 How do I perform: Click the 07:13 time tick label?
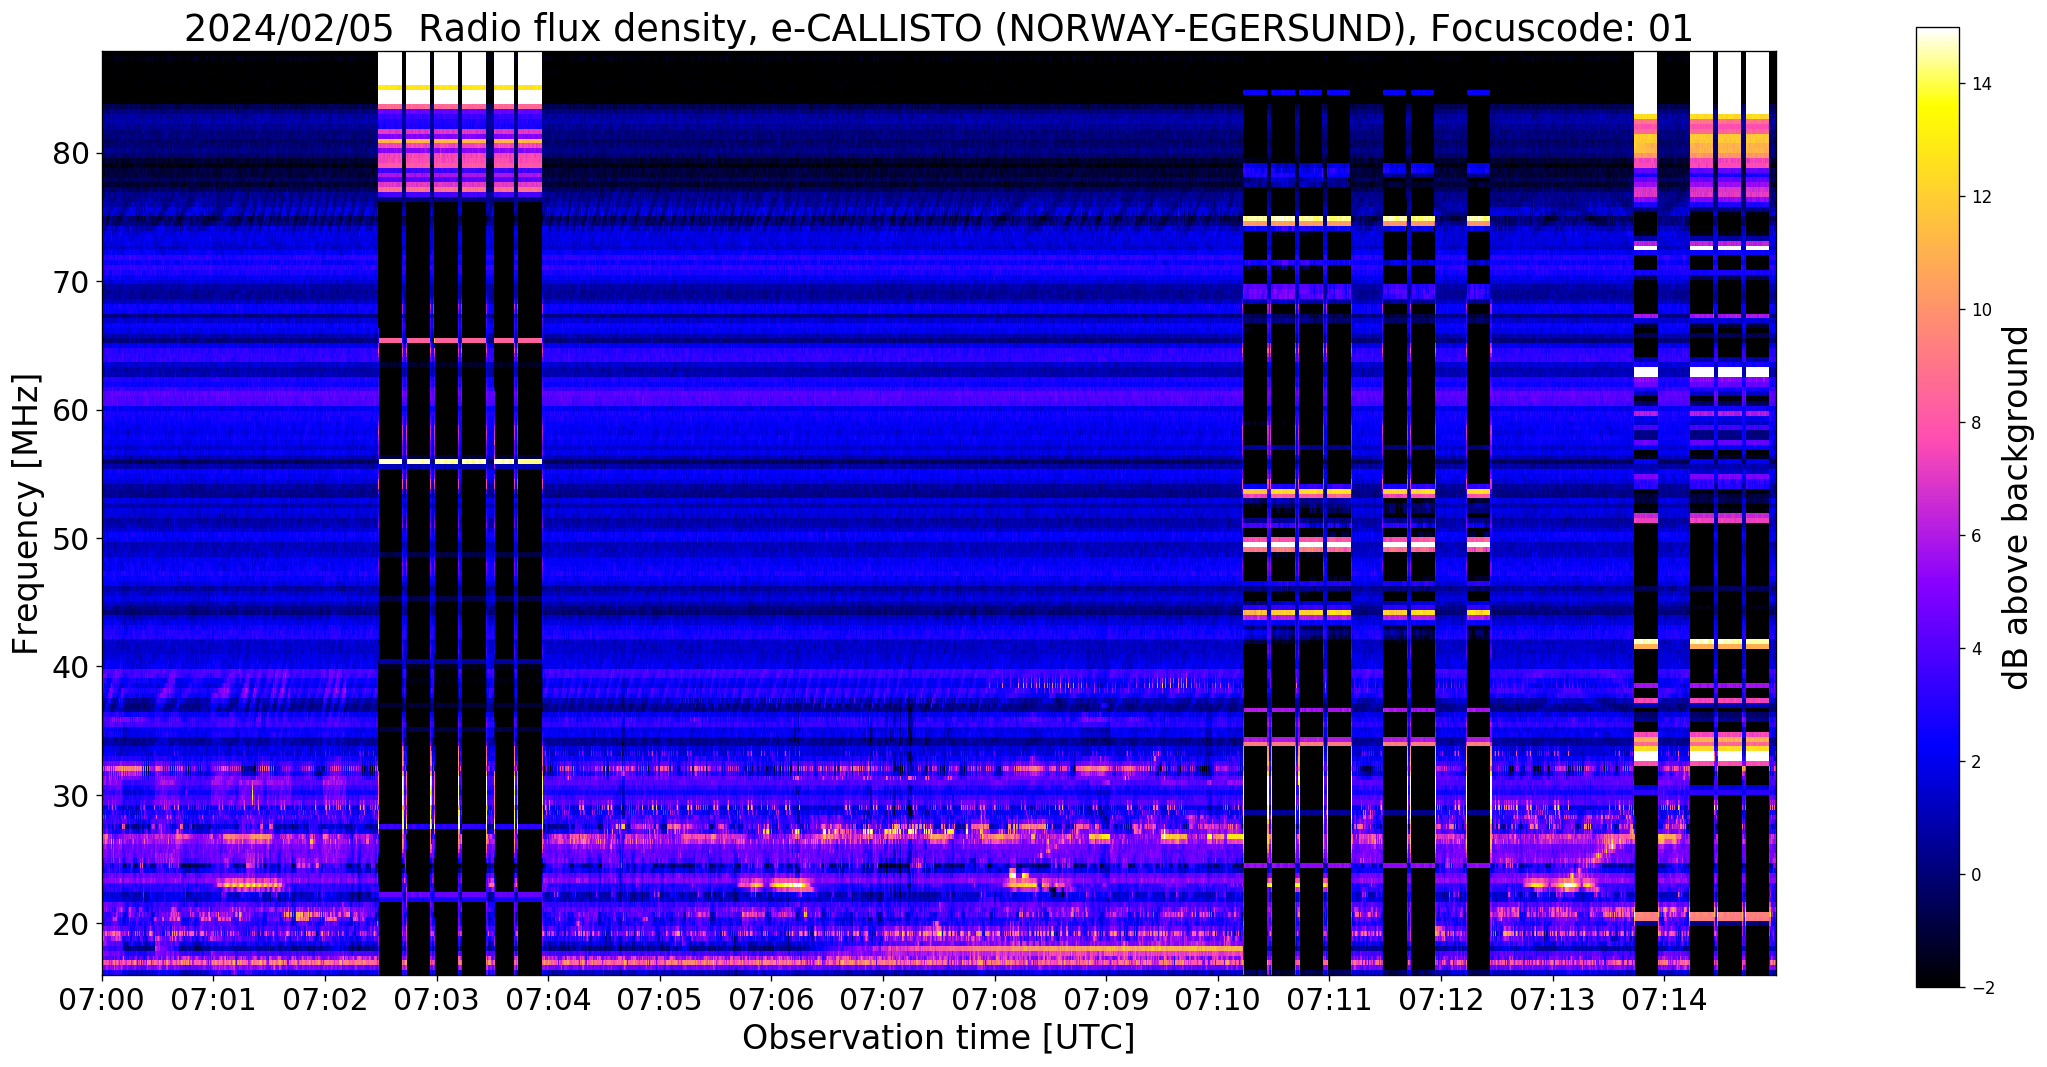(1552, 999)
